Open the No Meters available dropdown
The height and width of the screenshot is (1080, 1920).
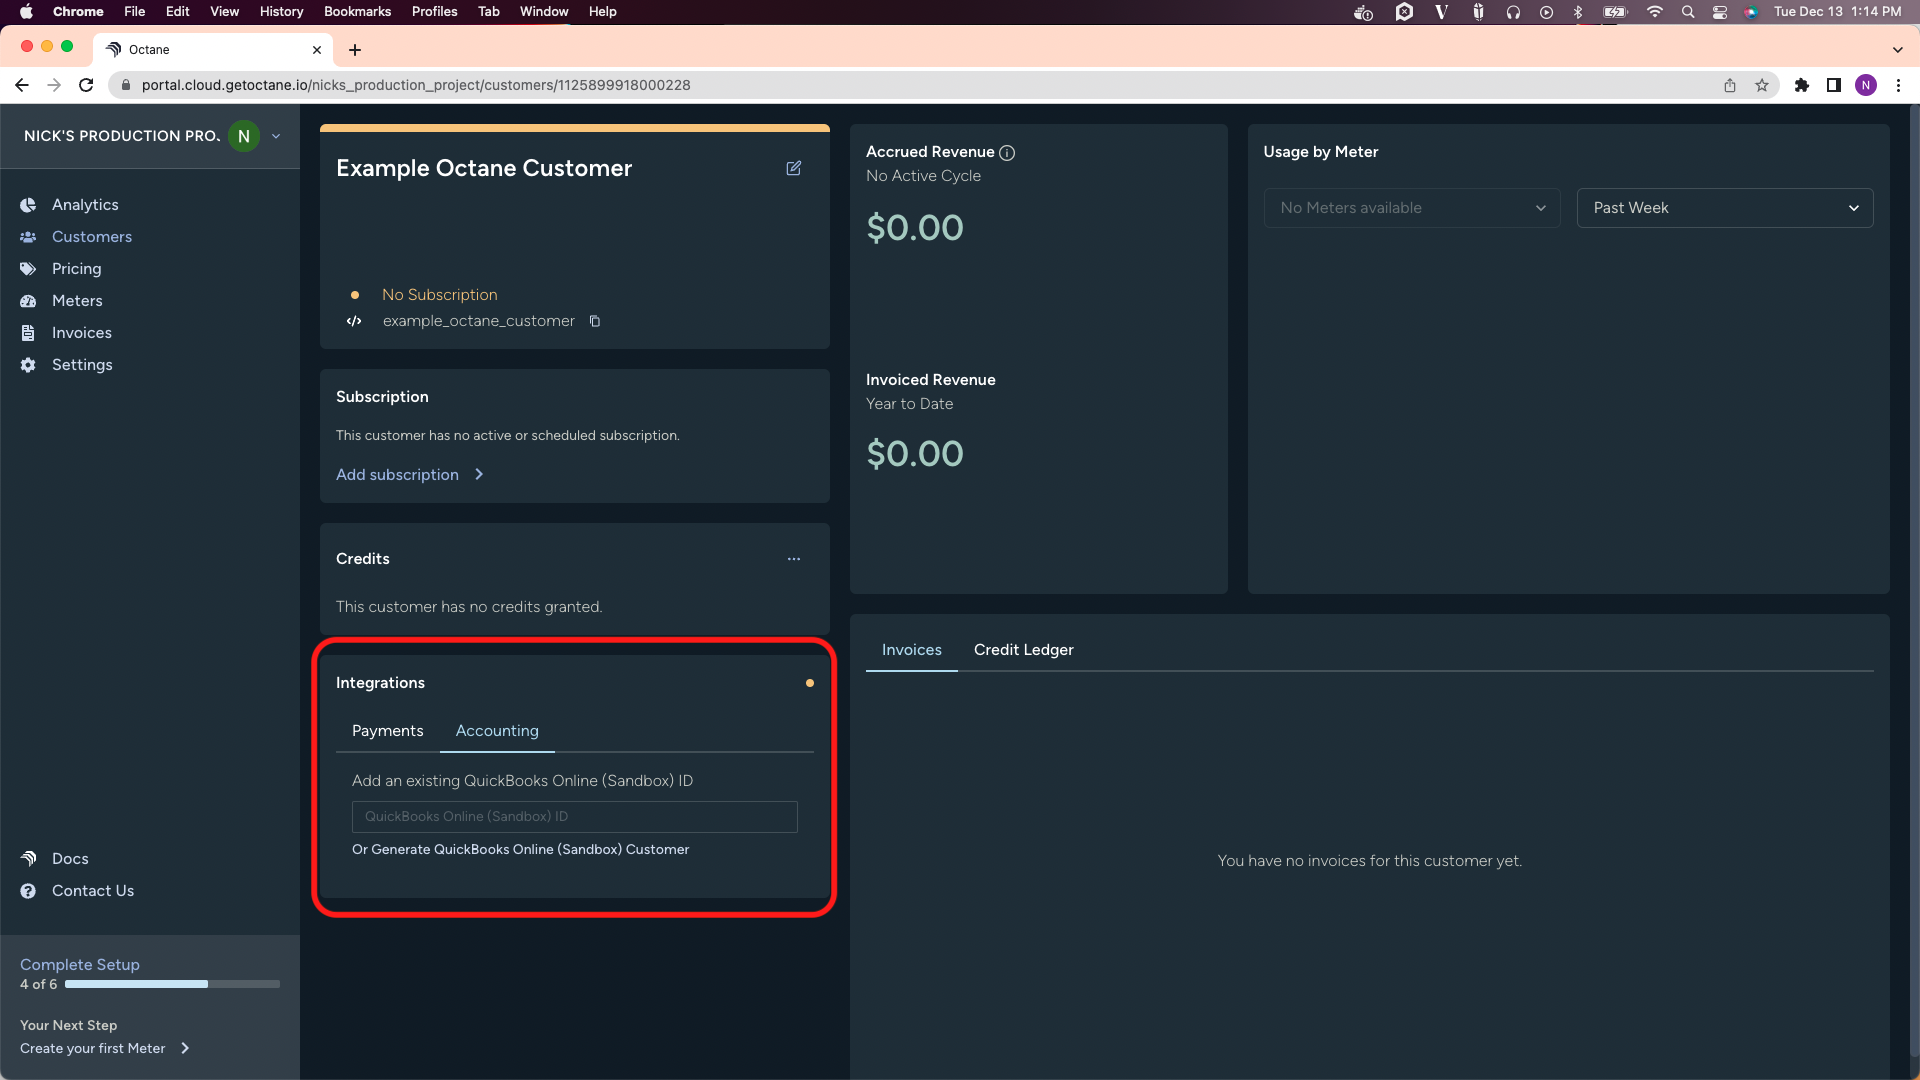1411,208
